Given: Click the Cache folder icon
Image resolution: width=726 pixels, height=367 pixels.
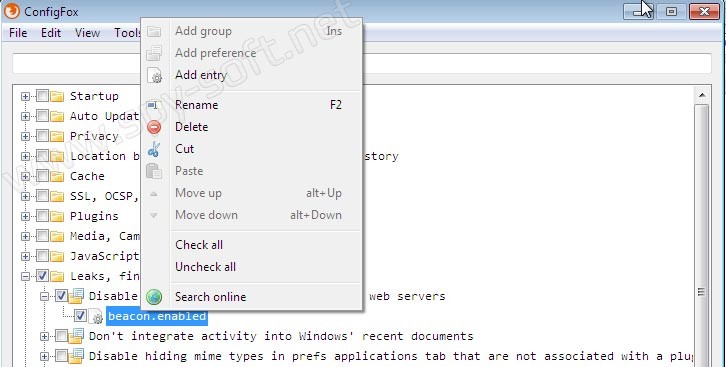Looking at the screenshot, I should [x=57, y=176].
